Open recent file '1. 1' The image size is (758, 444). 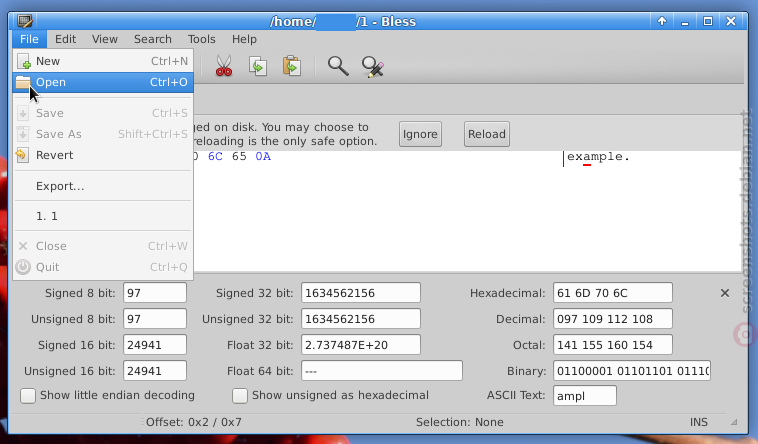click(103, 216)
